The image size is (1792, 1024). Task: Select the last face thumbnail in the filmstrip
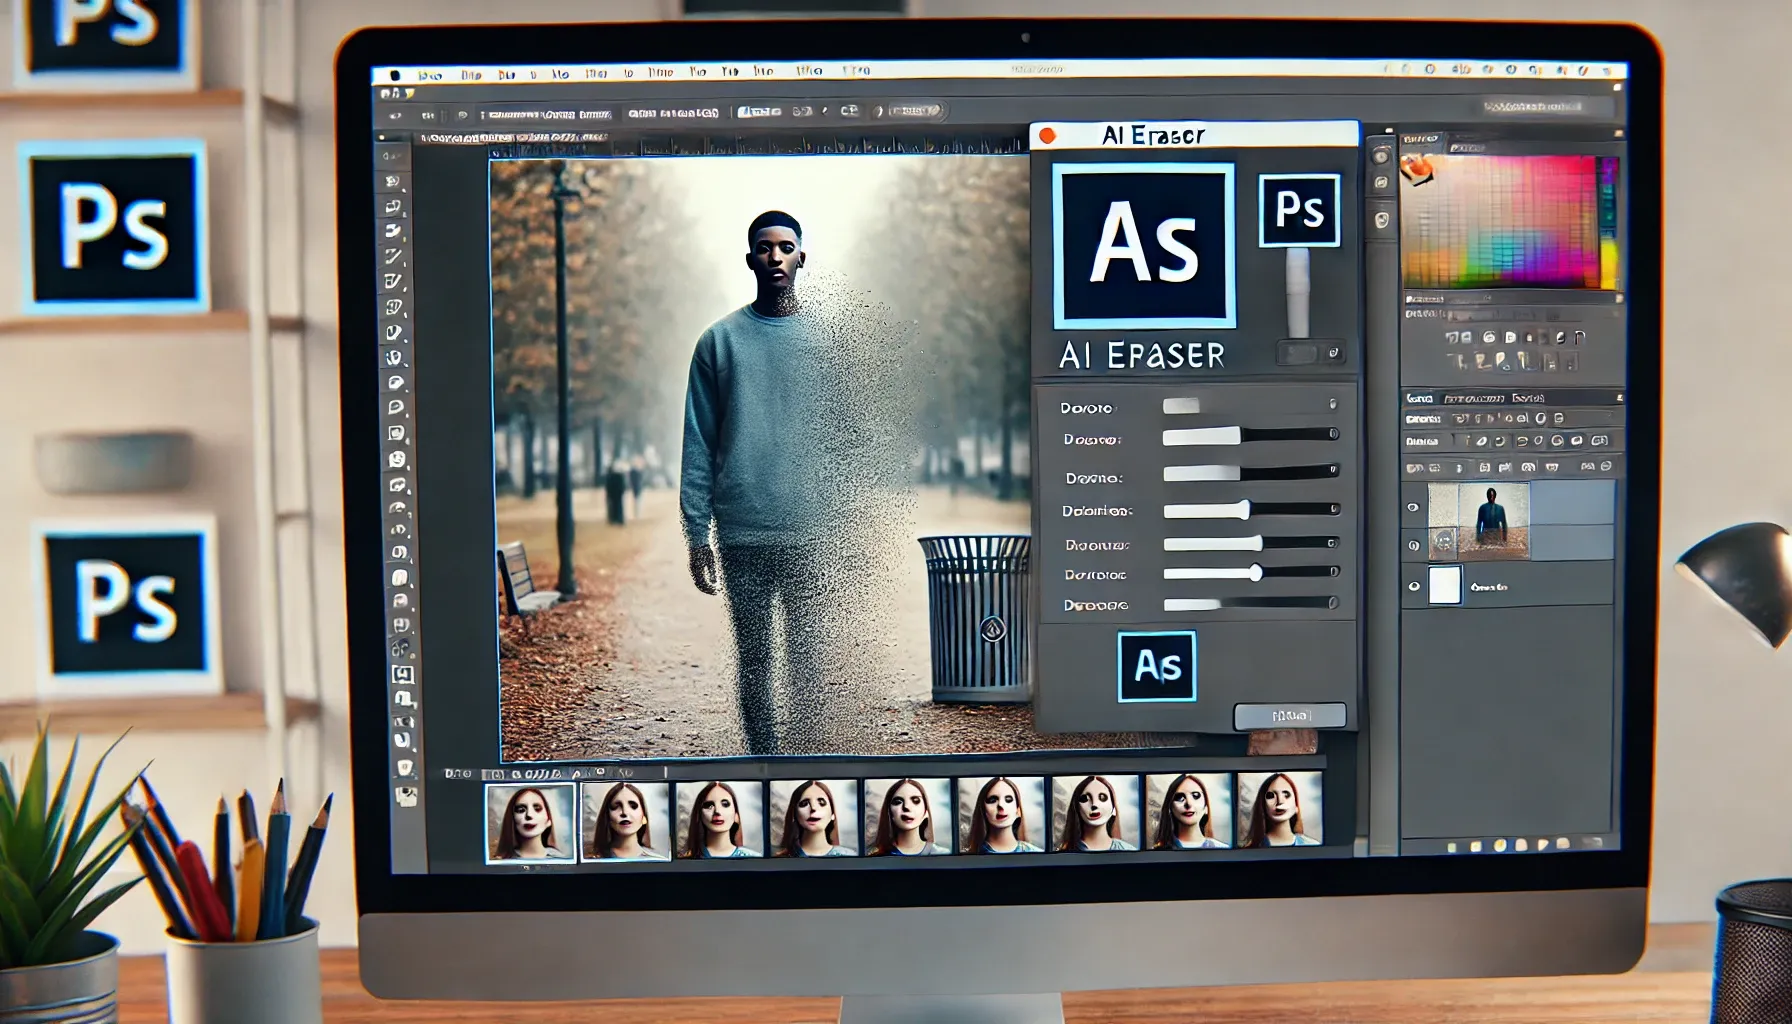[x=1279, y=808]
